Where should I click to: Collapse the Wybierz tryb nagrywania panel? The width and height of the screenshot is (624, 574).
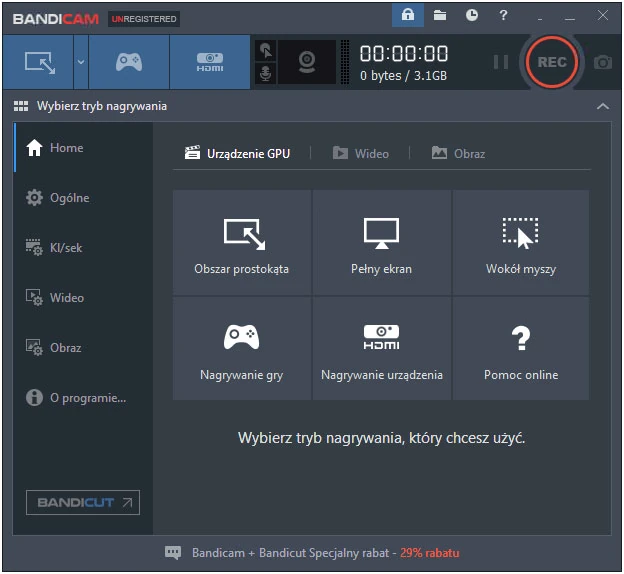tap(603, 106)
